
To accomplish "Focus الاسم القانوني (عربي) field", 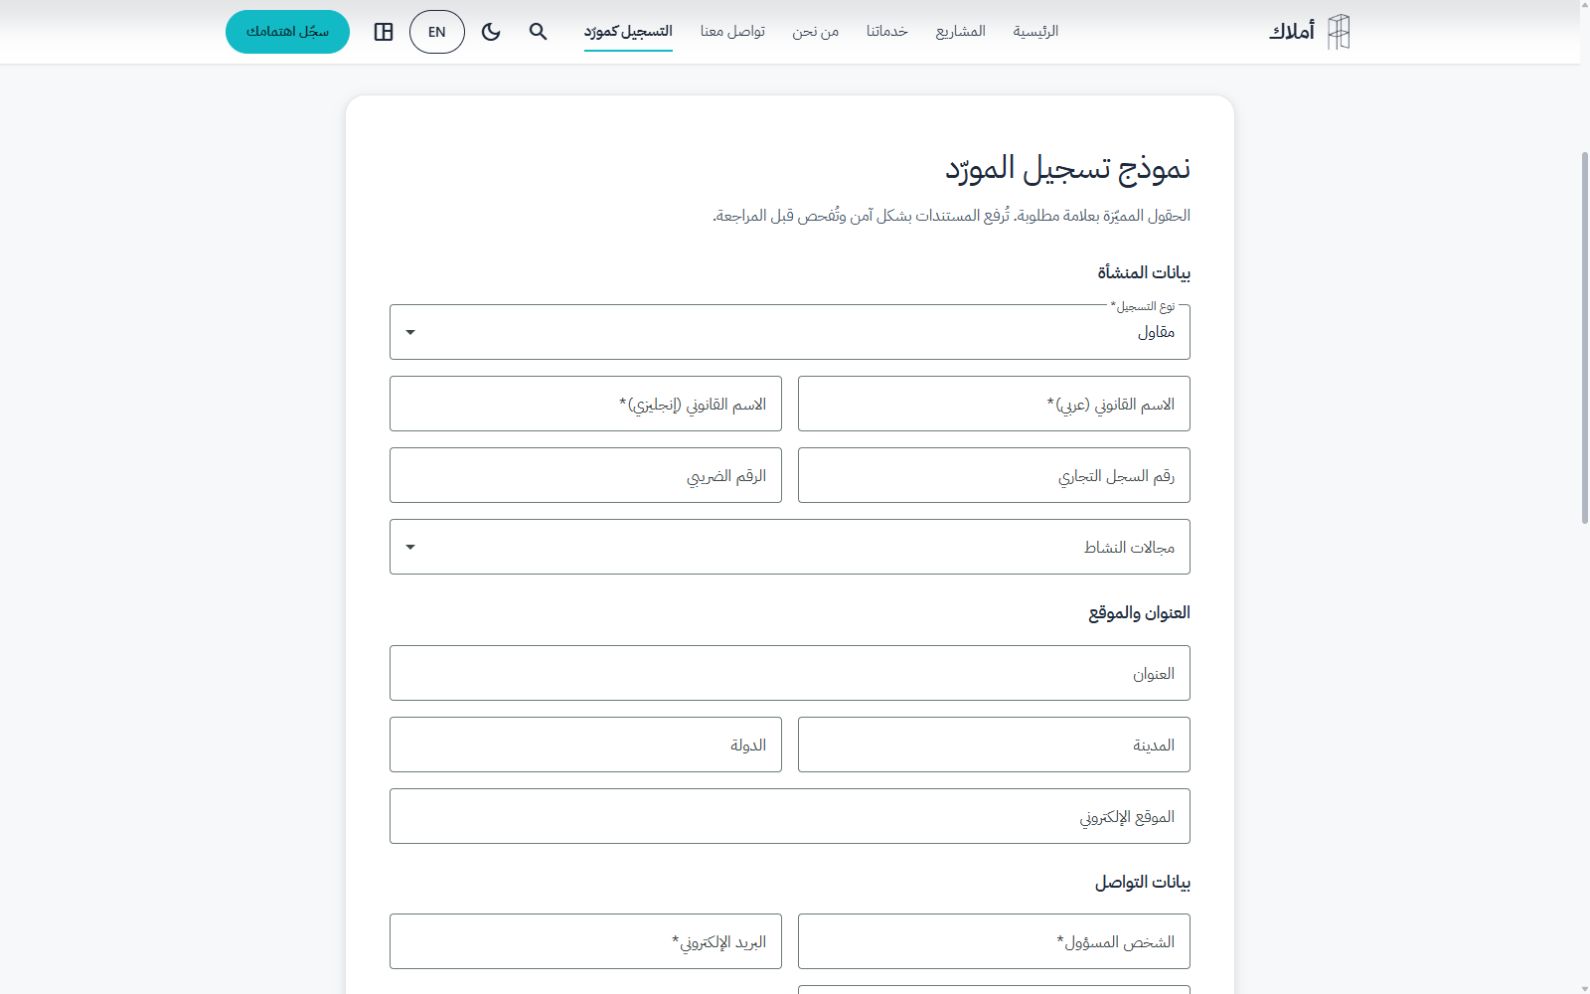I will click(x=994, y=404).
